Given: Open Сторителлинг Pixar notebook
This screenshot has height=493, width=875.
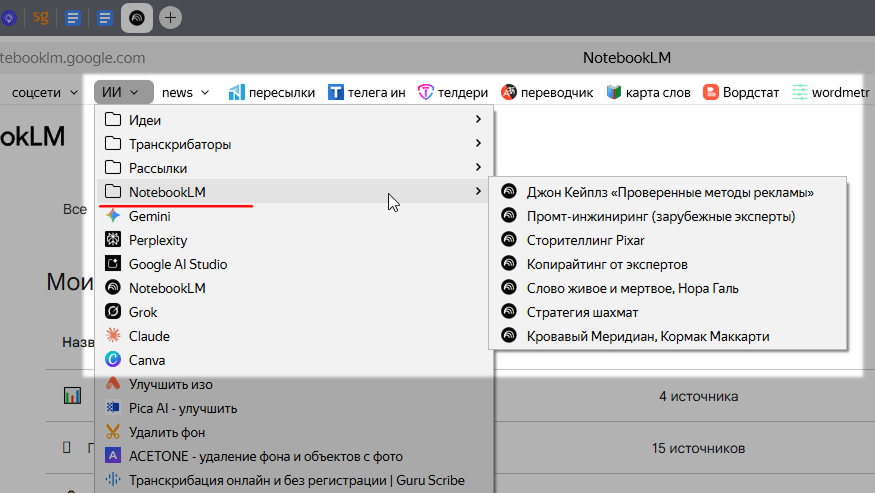Looking at the screenshot, I should click(585, 240).
